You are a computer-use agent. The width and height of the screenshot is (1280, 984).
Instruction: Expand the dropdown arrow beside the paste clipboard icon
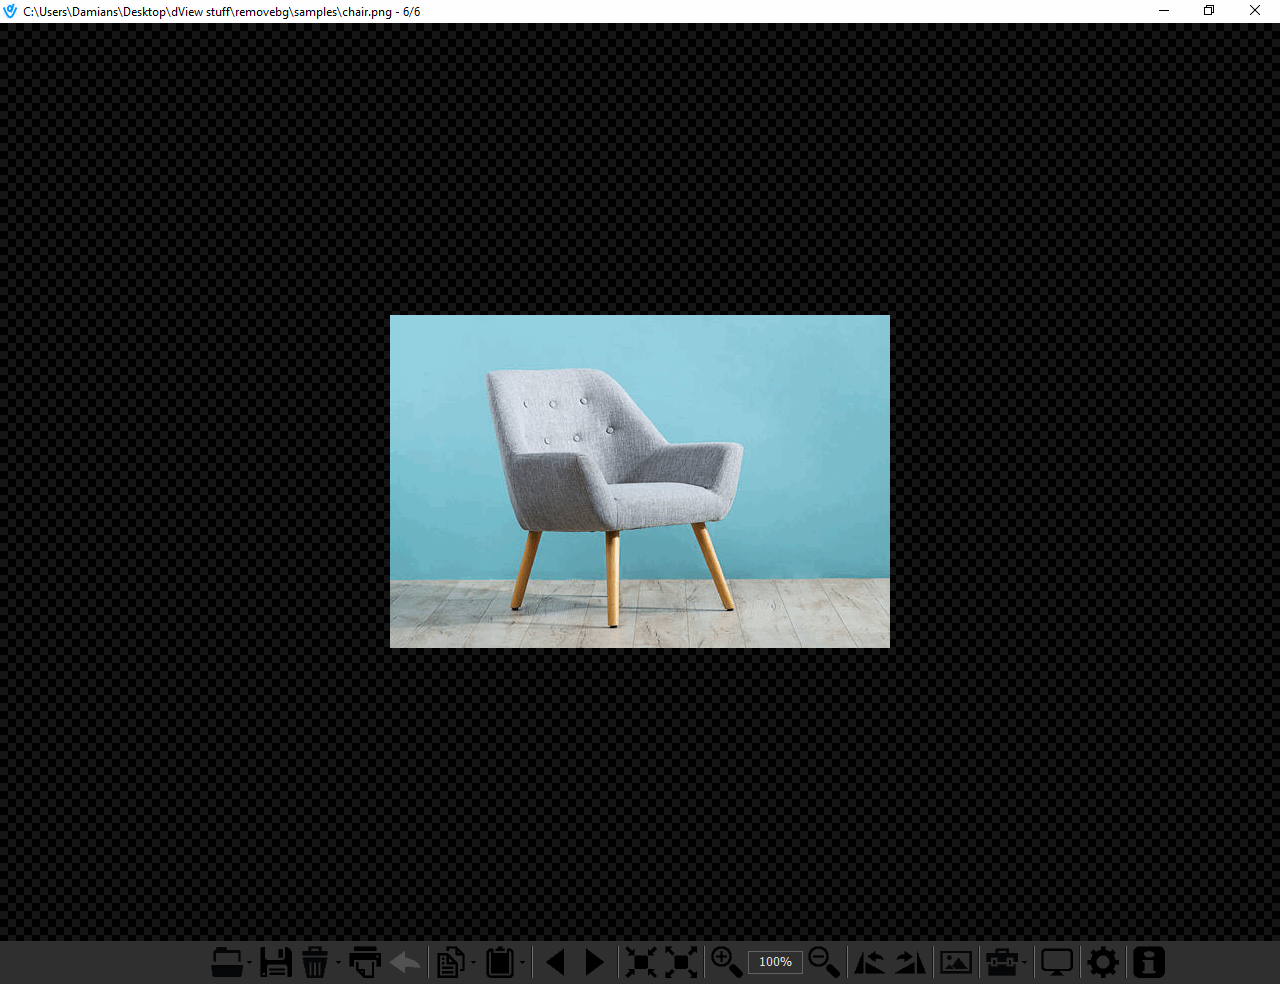click(523, 963)
